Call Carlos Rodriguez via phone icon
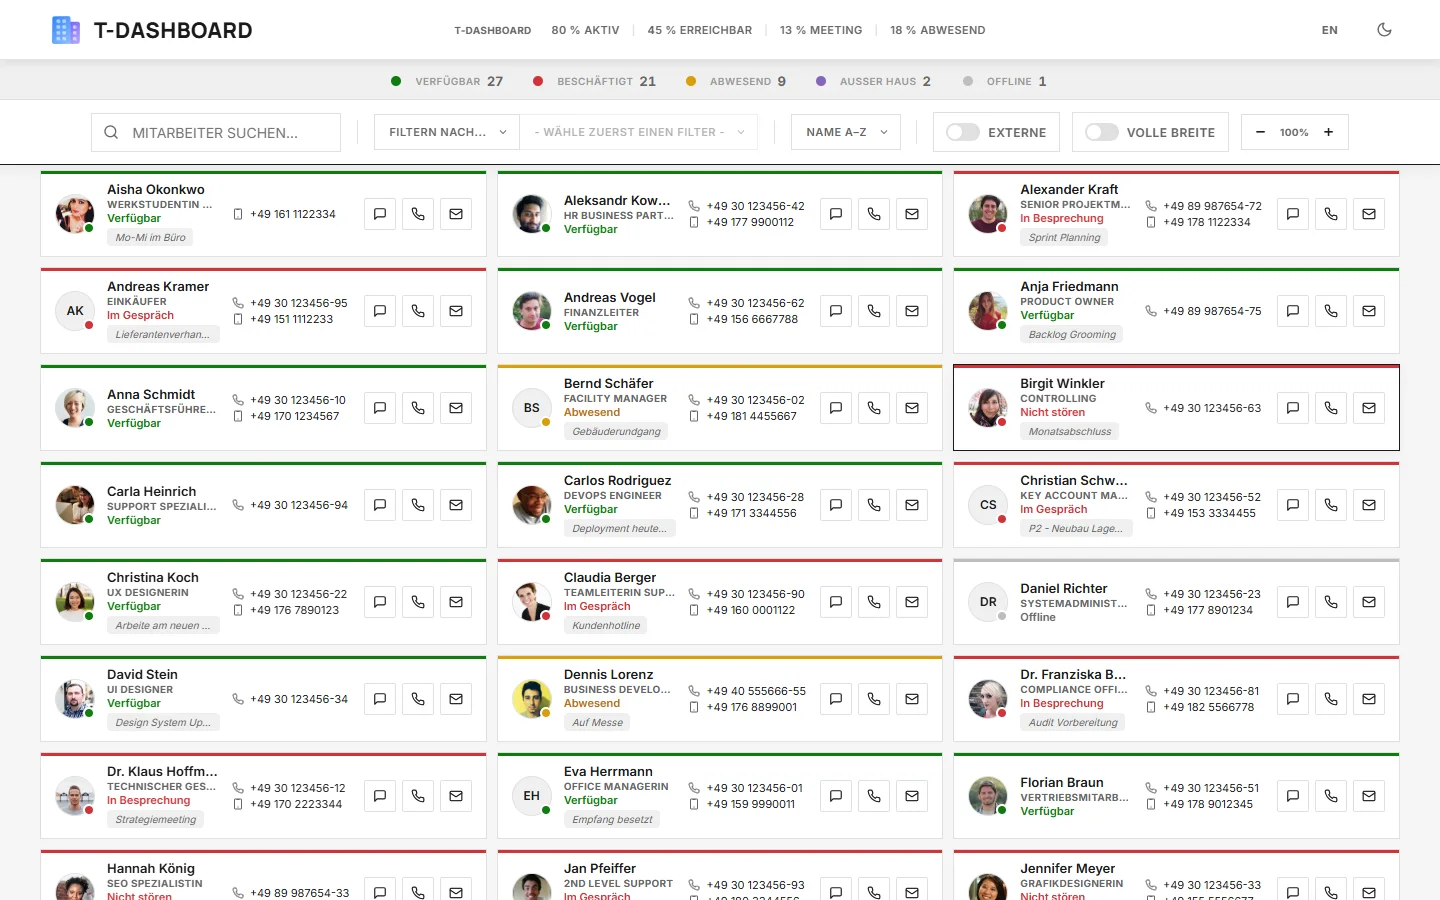1440x900 pixels. point(874,505)
